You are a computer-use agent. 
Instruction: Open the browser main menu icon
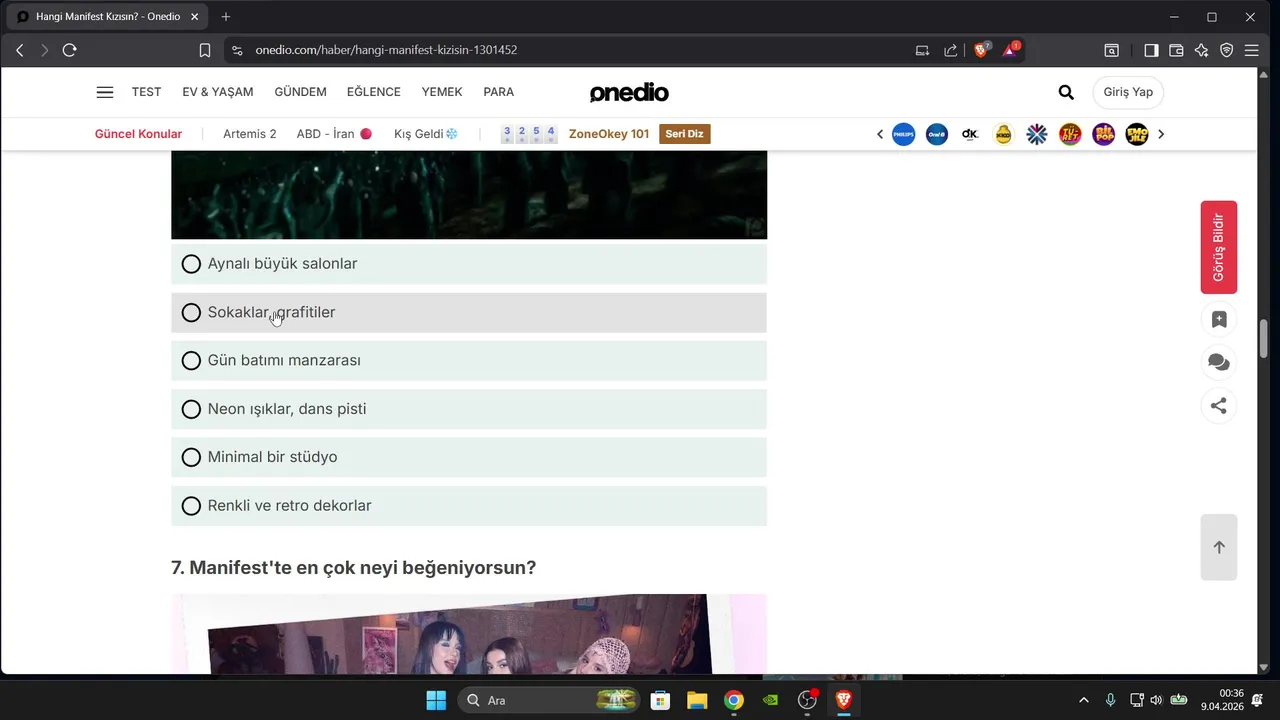click(x=1251, y=50)
